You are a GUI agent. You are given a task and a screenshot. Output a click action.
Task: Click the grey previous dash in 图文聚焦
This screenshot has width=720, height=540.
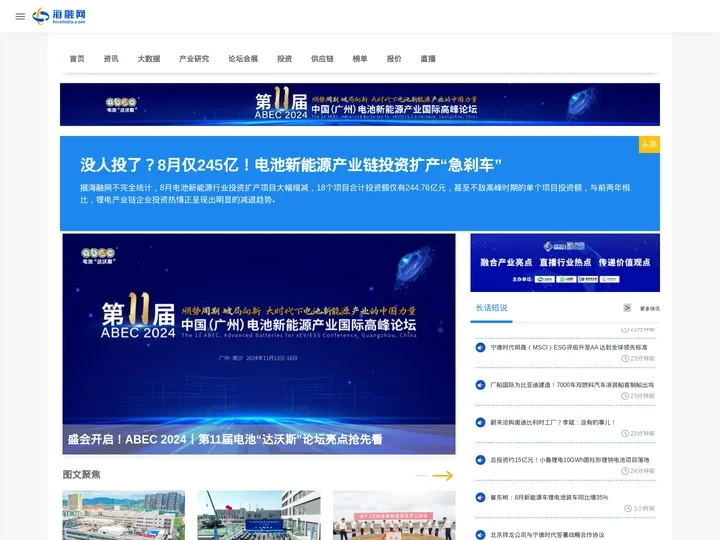click(421, 476)
